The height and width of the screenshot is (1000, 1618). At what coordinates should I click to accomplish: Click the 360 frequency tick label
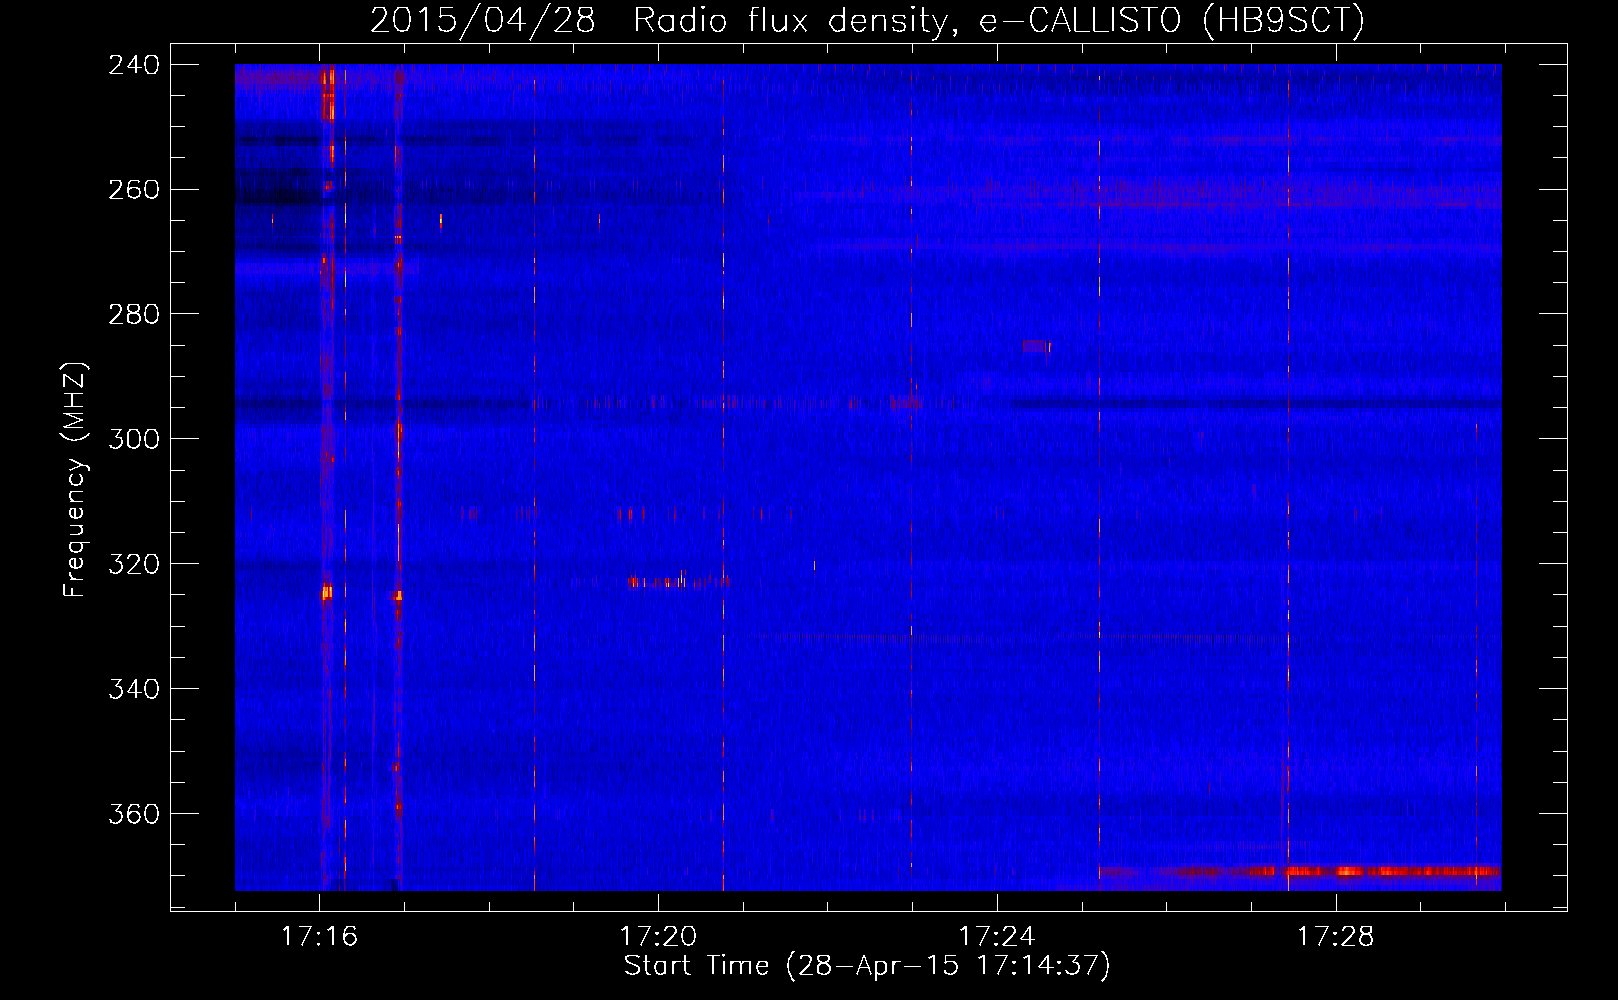[x=134, y=815]
